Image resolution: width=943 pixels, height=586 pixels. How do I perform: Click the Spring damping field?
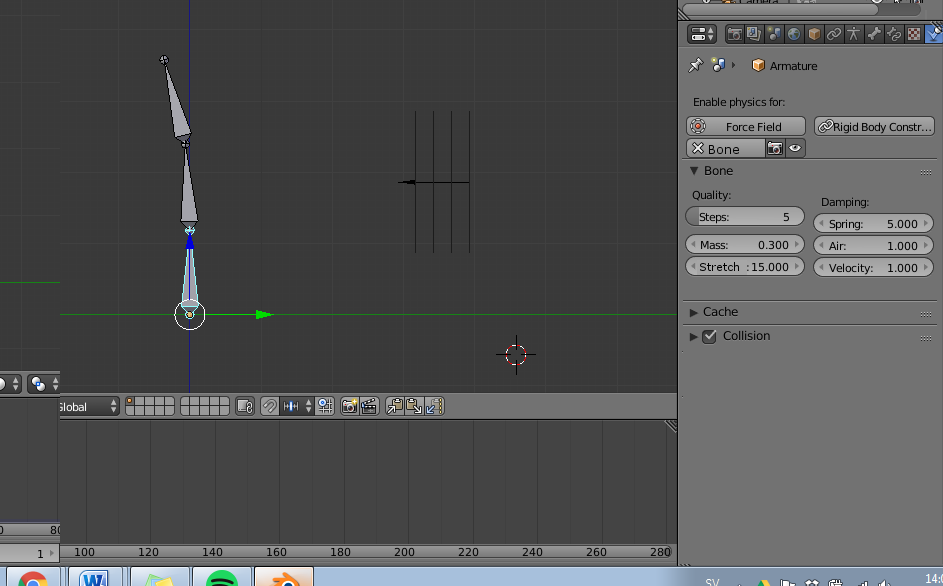pos(873,224)
